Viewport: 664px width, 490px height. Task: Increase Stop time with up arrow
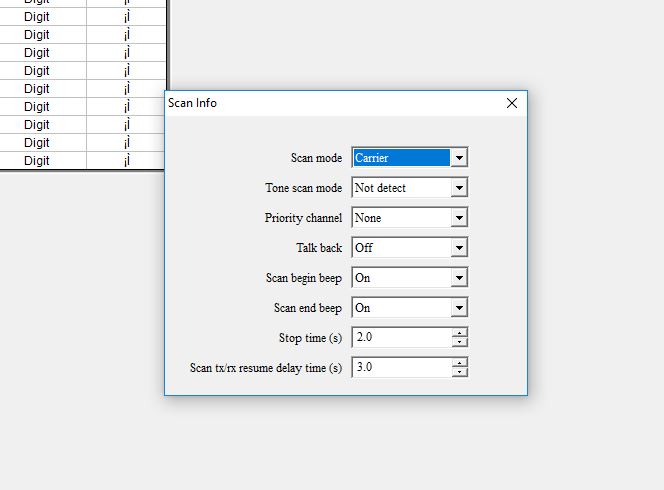point(459,333)
